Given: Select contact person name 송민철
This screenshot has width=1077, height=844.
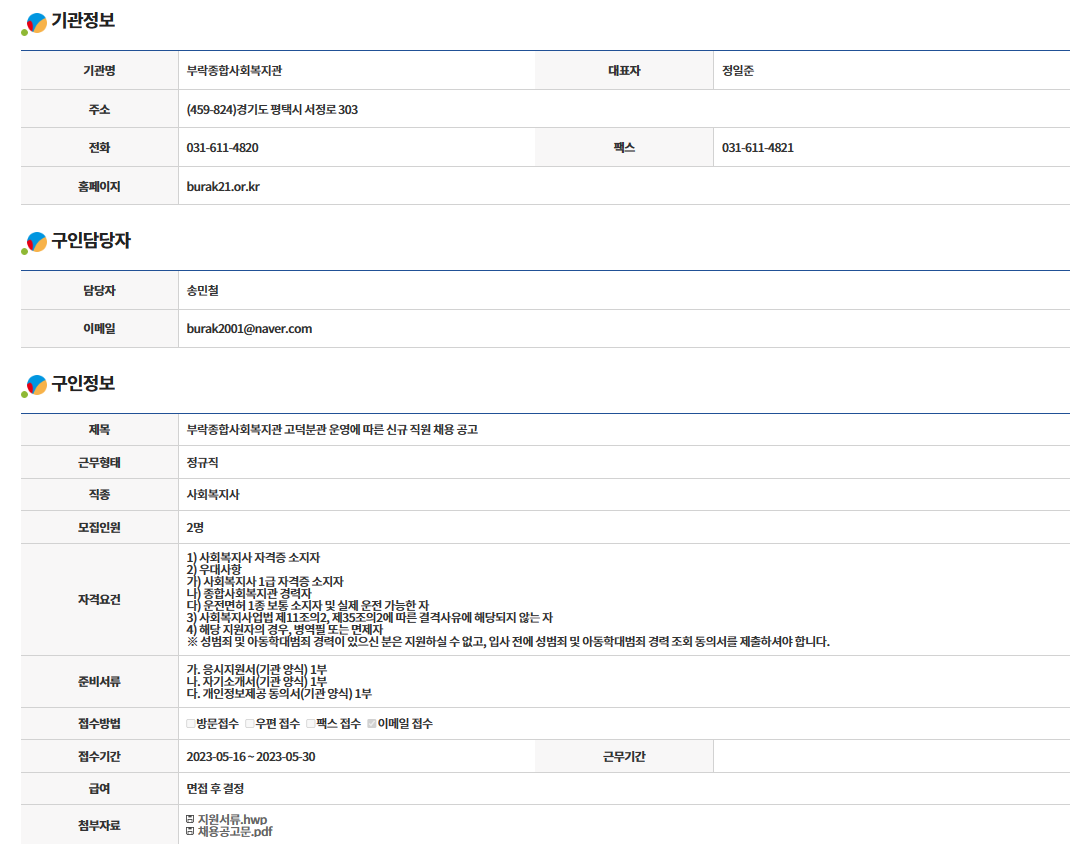Looking at the screenshot, I should (x=203, y=290).
